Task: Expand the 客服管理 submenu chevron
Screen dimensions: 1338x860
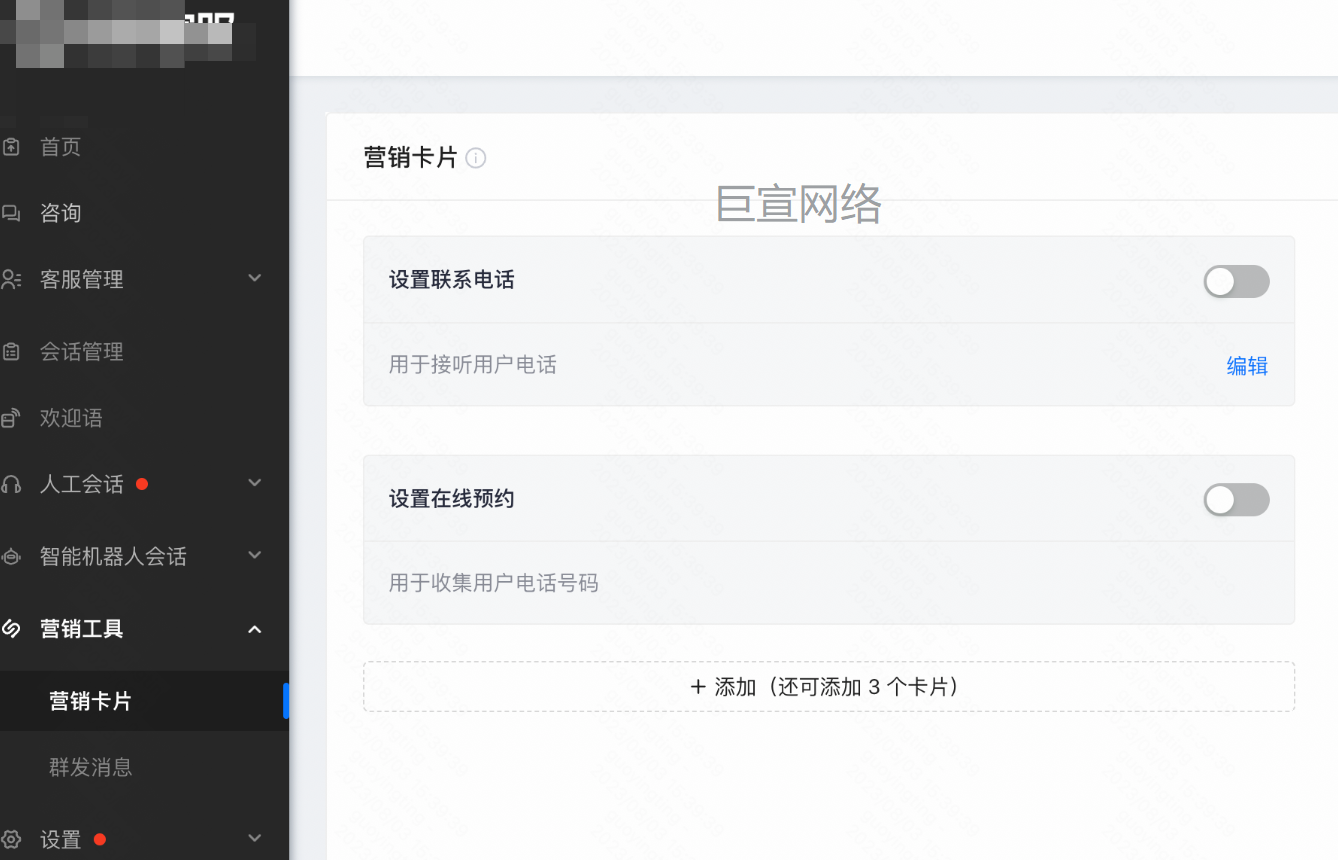Action: coord(255,278)
